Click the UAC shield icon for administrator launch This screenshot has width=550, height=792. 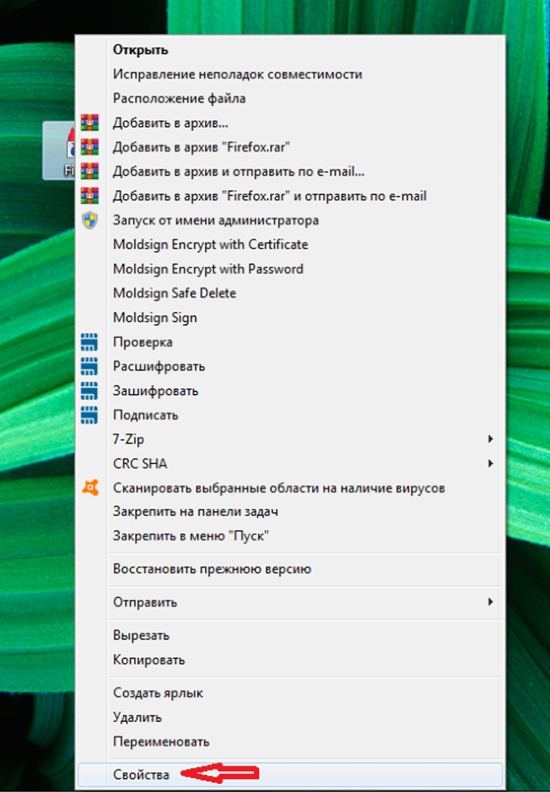(x=89, y=220)
